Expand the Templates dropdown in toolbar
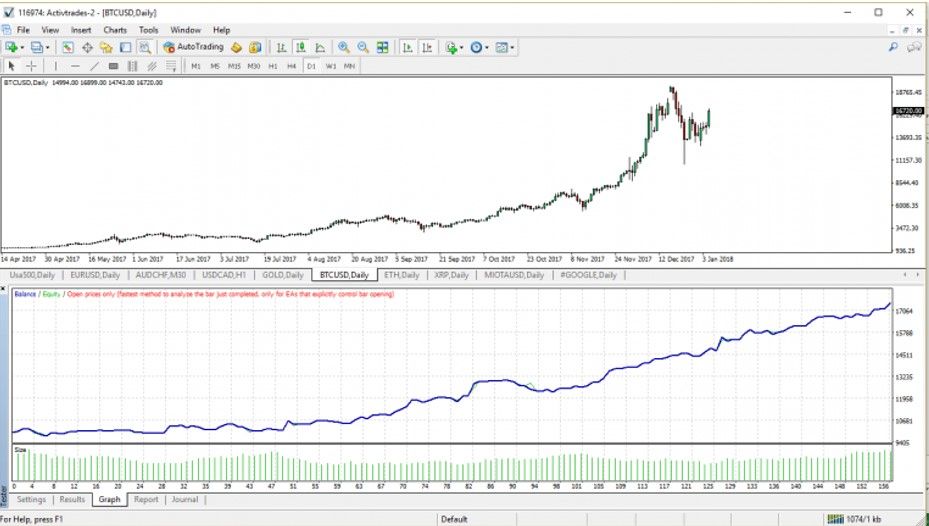This screenshot has height=526, width=929. pos(514,47)
